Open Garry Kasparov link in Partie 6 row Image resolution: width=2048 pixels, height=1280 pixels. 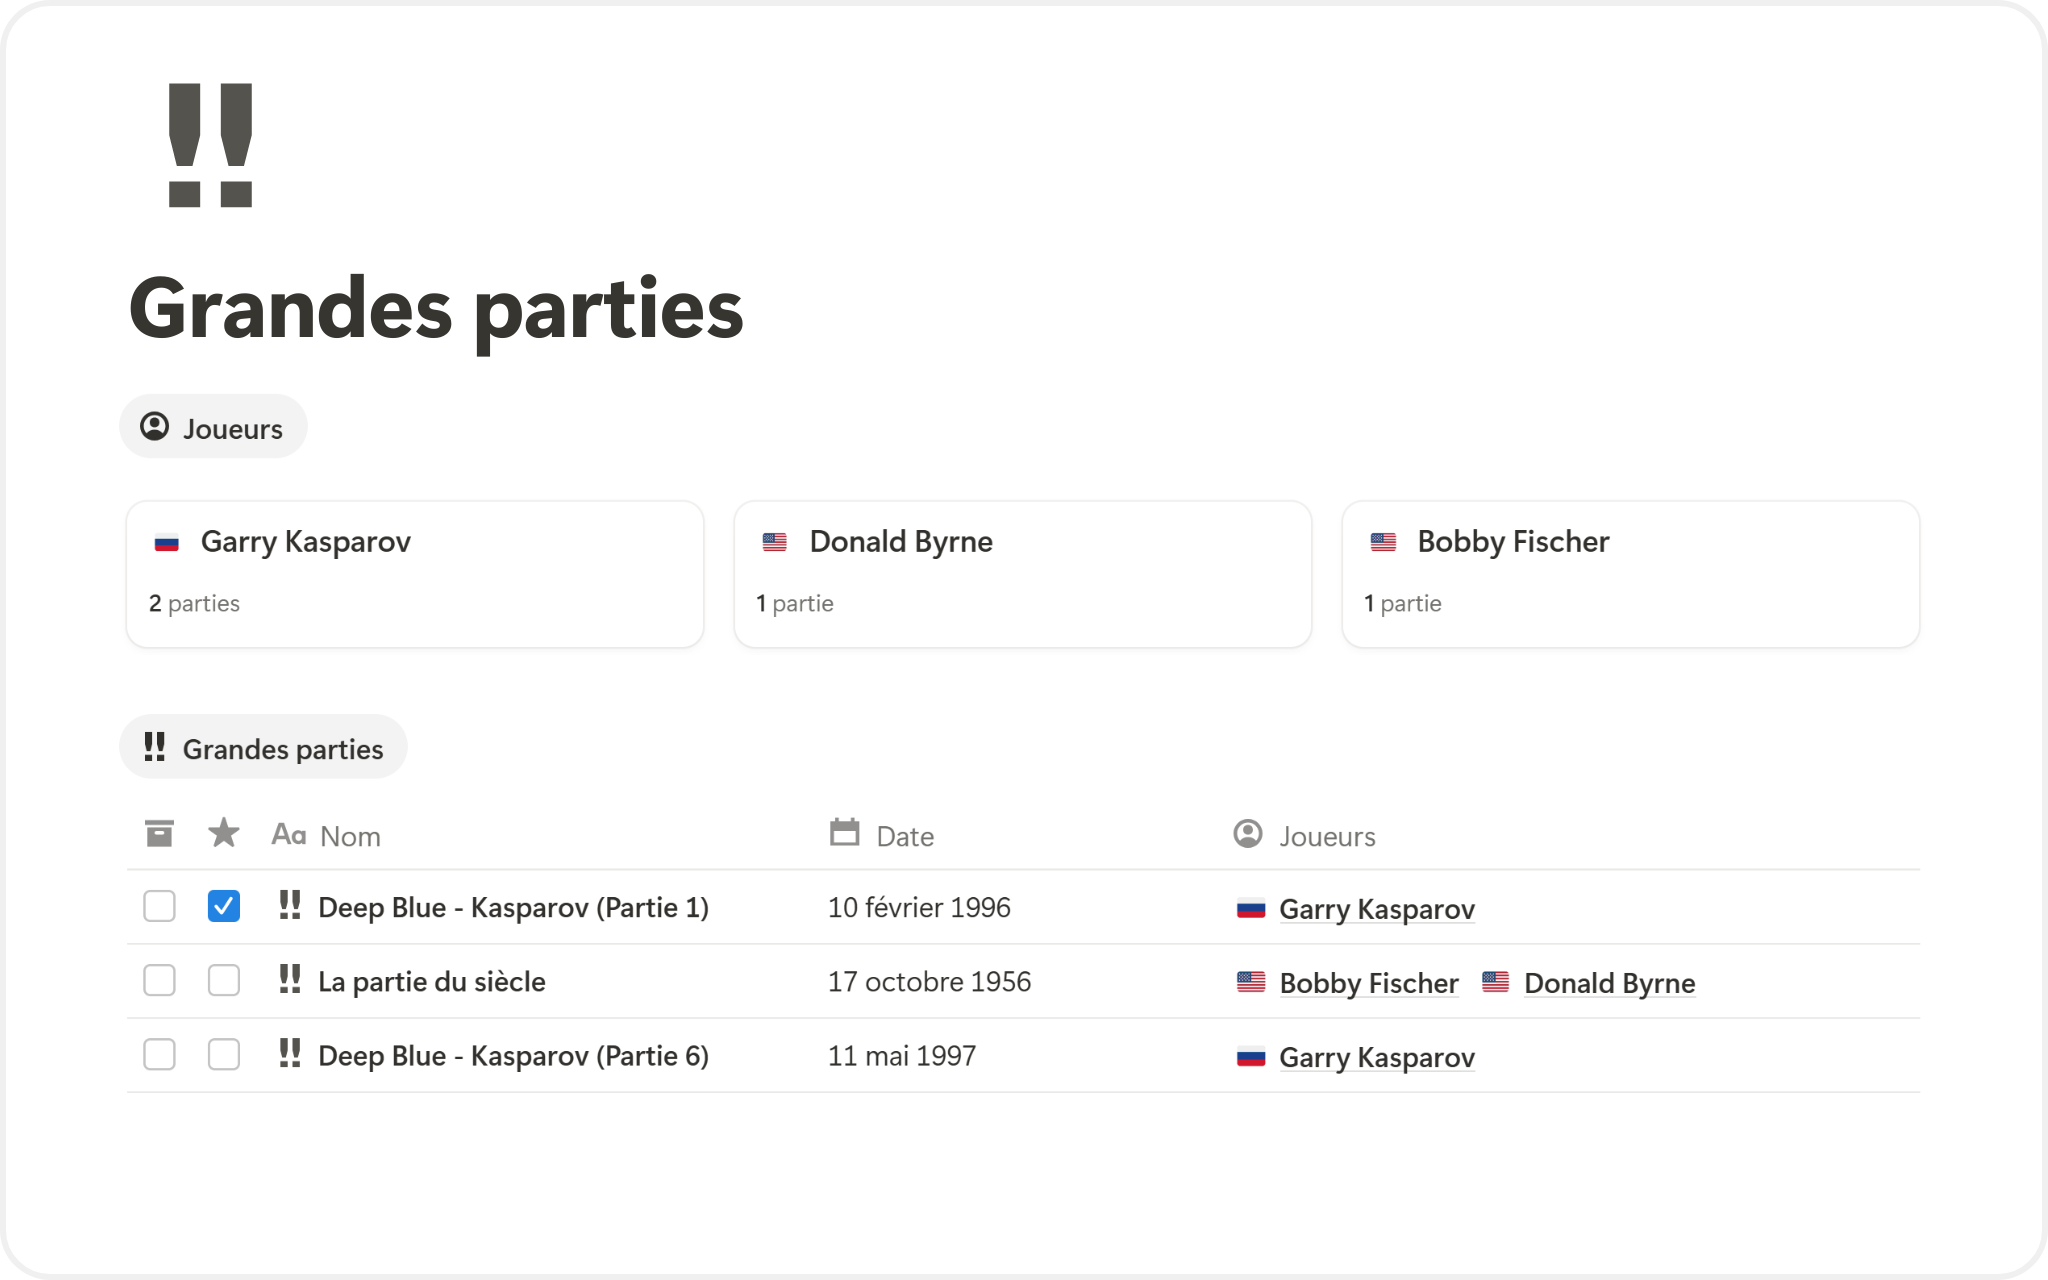[x=1376, y=1057]
